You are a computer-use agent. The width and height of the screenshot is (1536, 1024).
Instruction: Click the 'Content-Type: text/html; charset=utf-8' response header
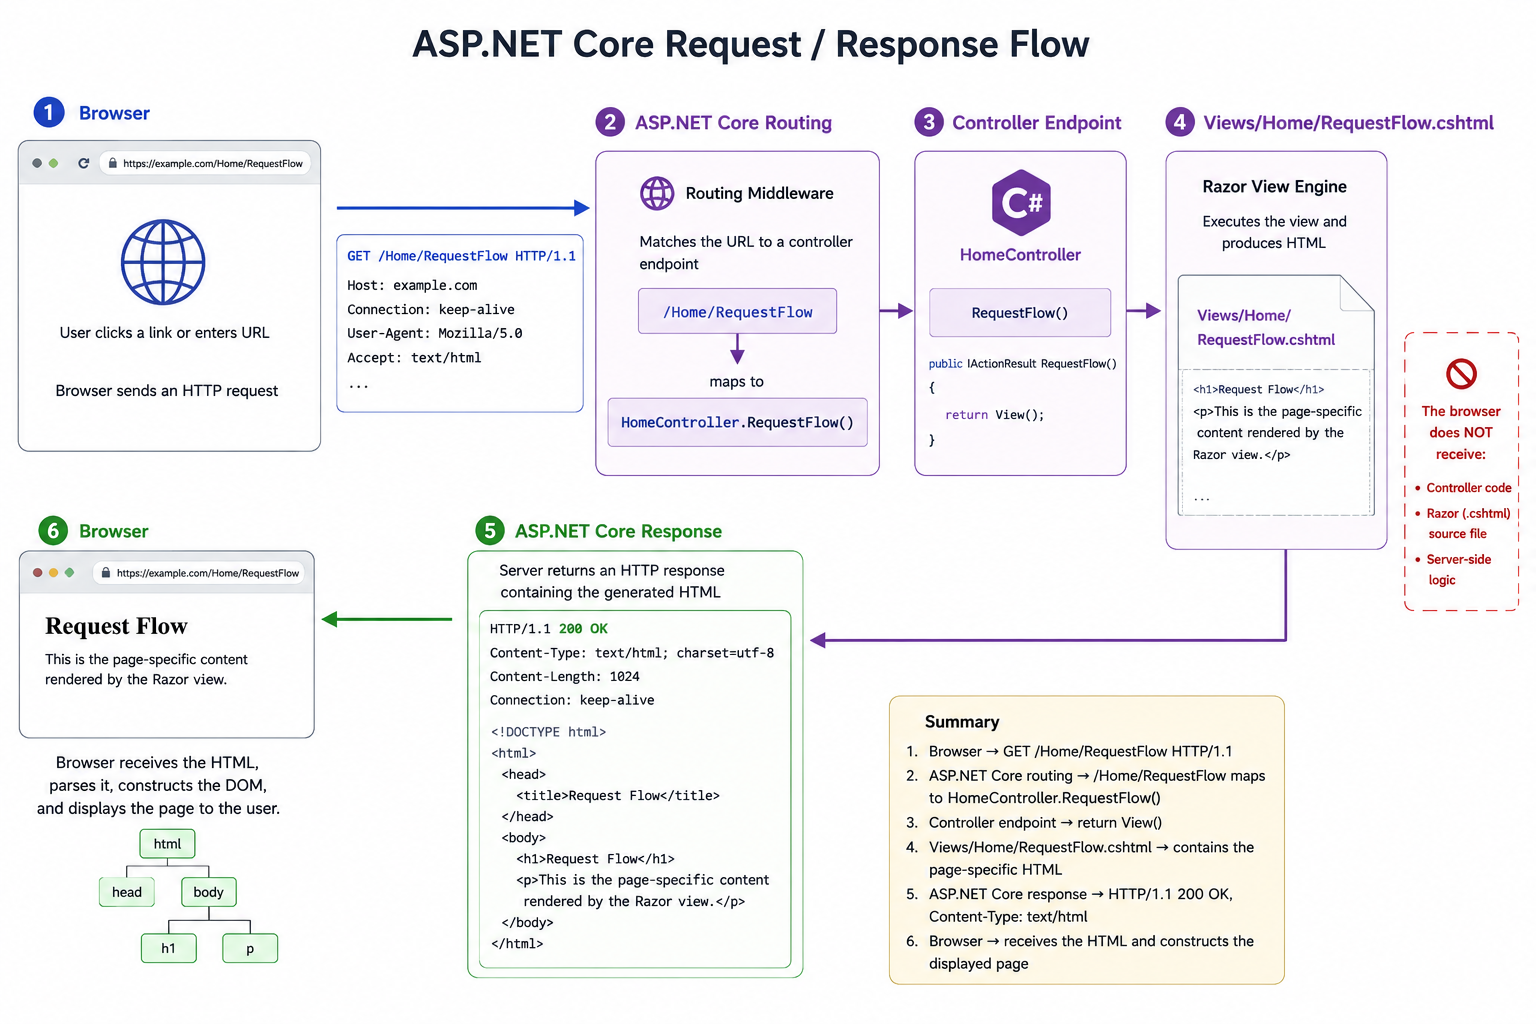click(632, 653)
